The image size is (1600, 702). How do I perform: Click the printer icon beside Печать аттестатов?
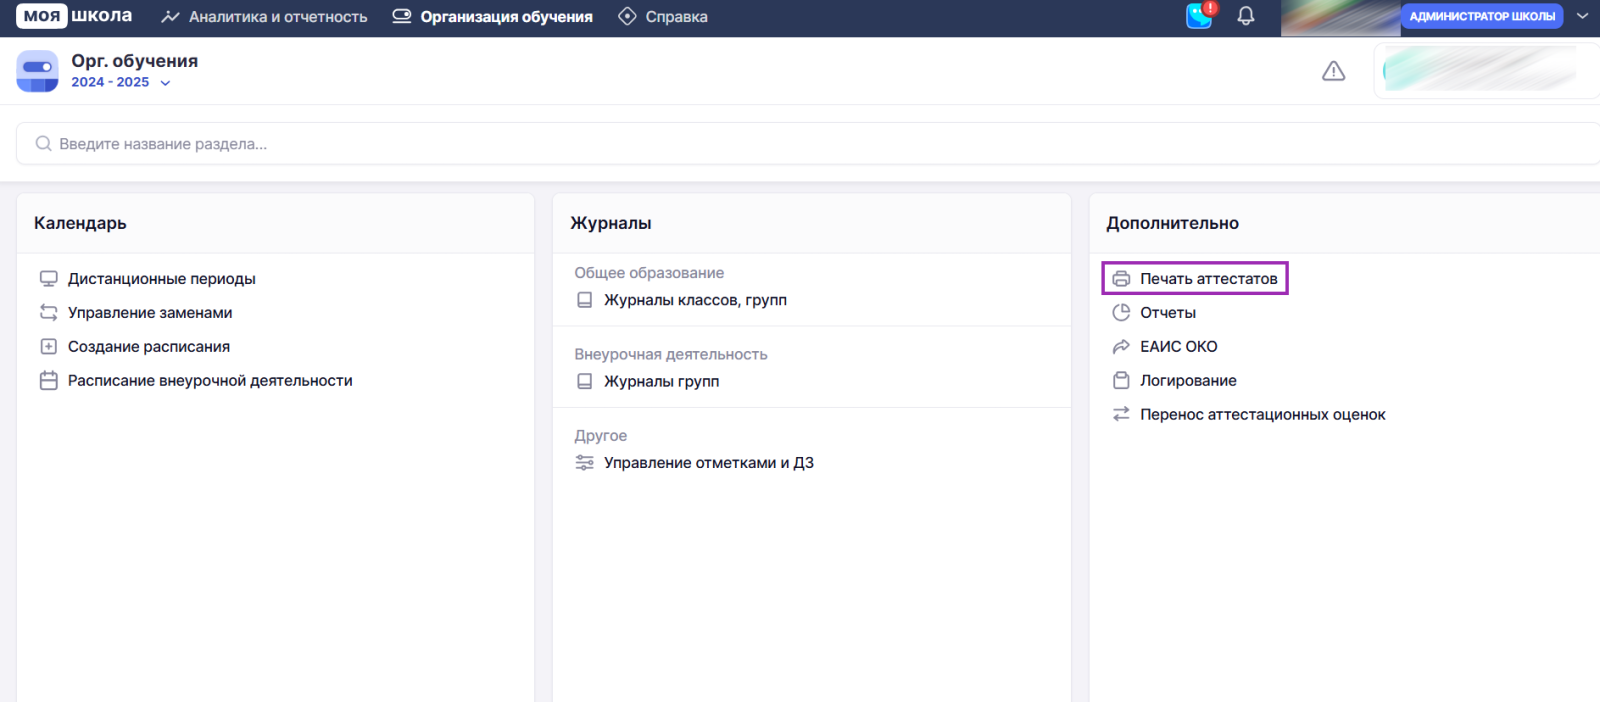click(1121, 279)
